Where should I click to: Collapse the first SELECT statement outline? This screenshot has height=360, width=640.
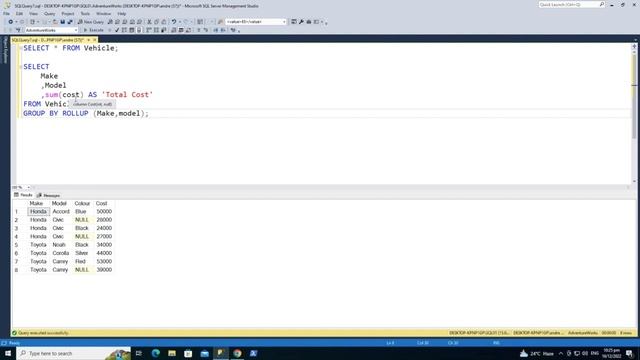click(20, 48)
